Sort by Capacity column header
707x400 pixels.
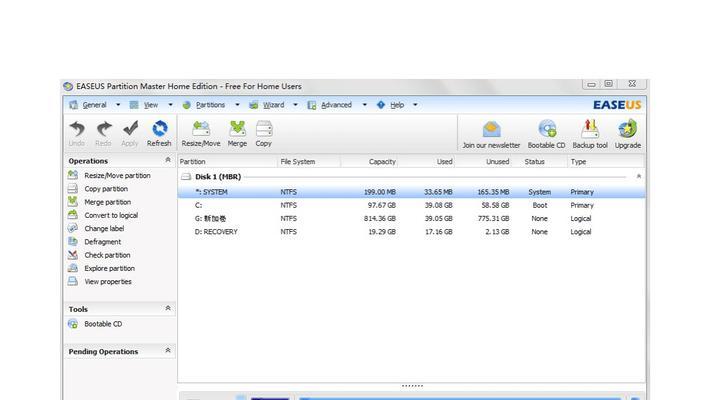point(369,161)
